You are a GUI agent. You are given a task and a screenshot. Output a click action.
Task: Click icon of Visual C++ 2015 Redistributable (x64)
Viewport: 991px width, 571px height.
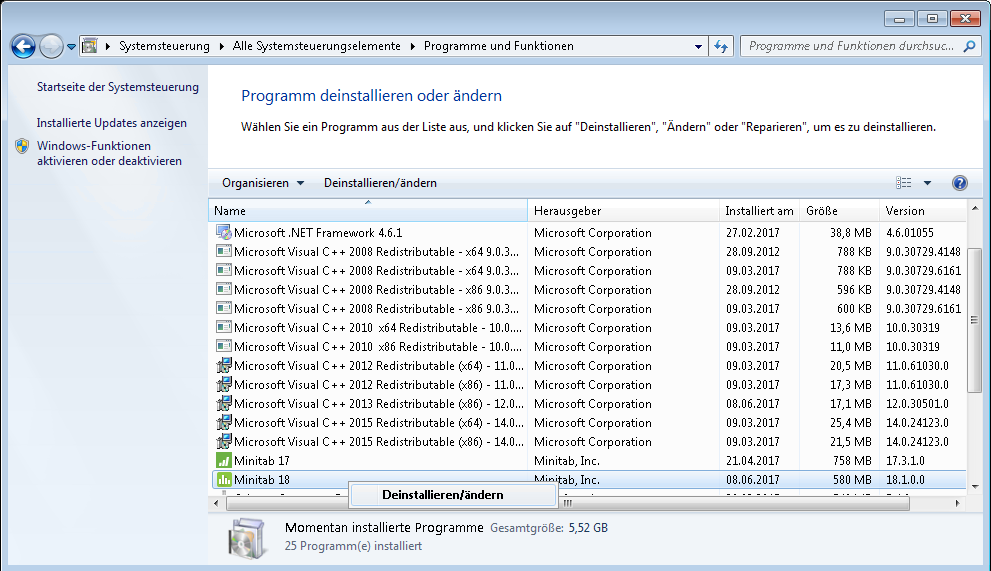coord(224,422)
